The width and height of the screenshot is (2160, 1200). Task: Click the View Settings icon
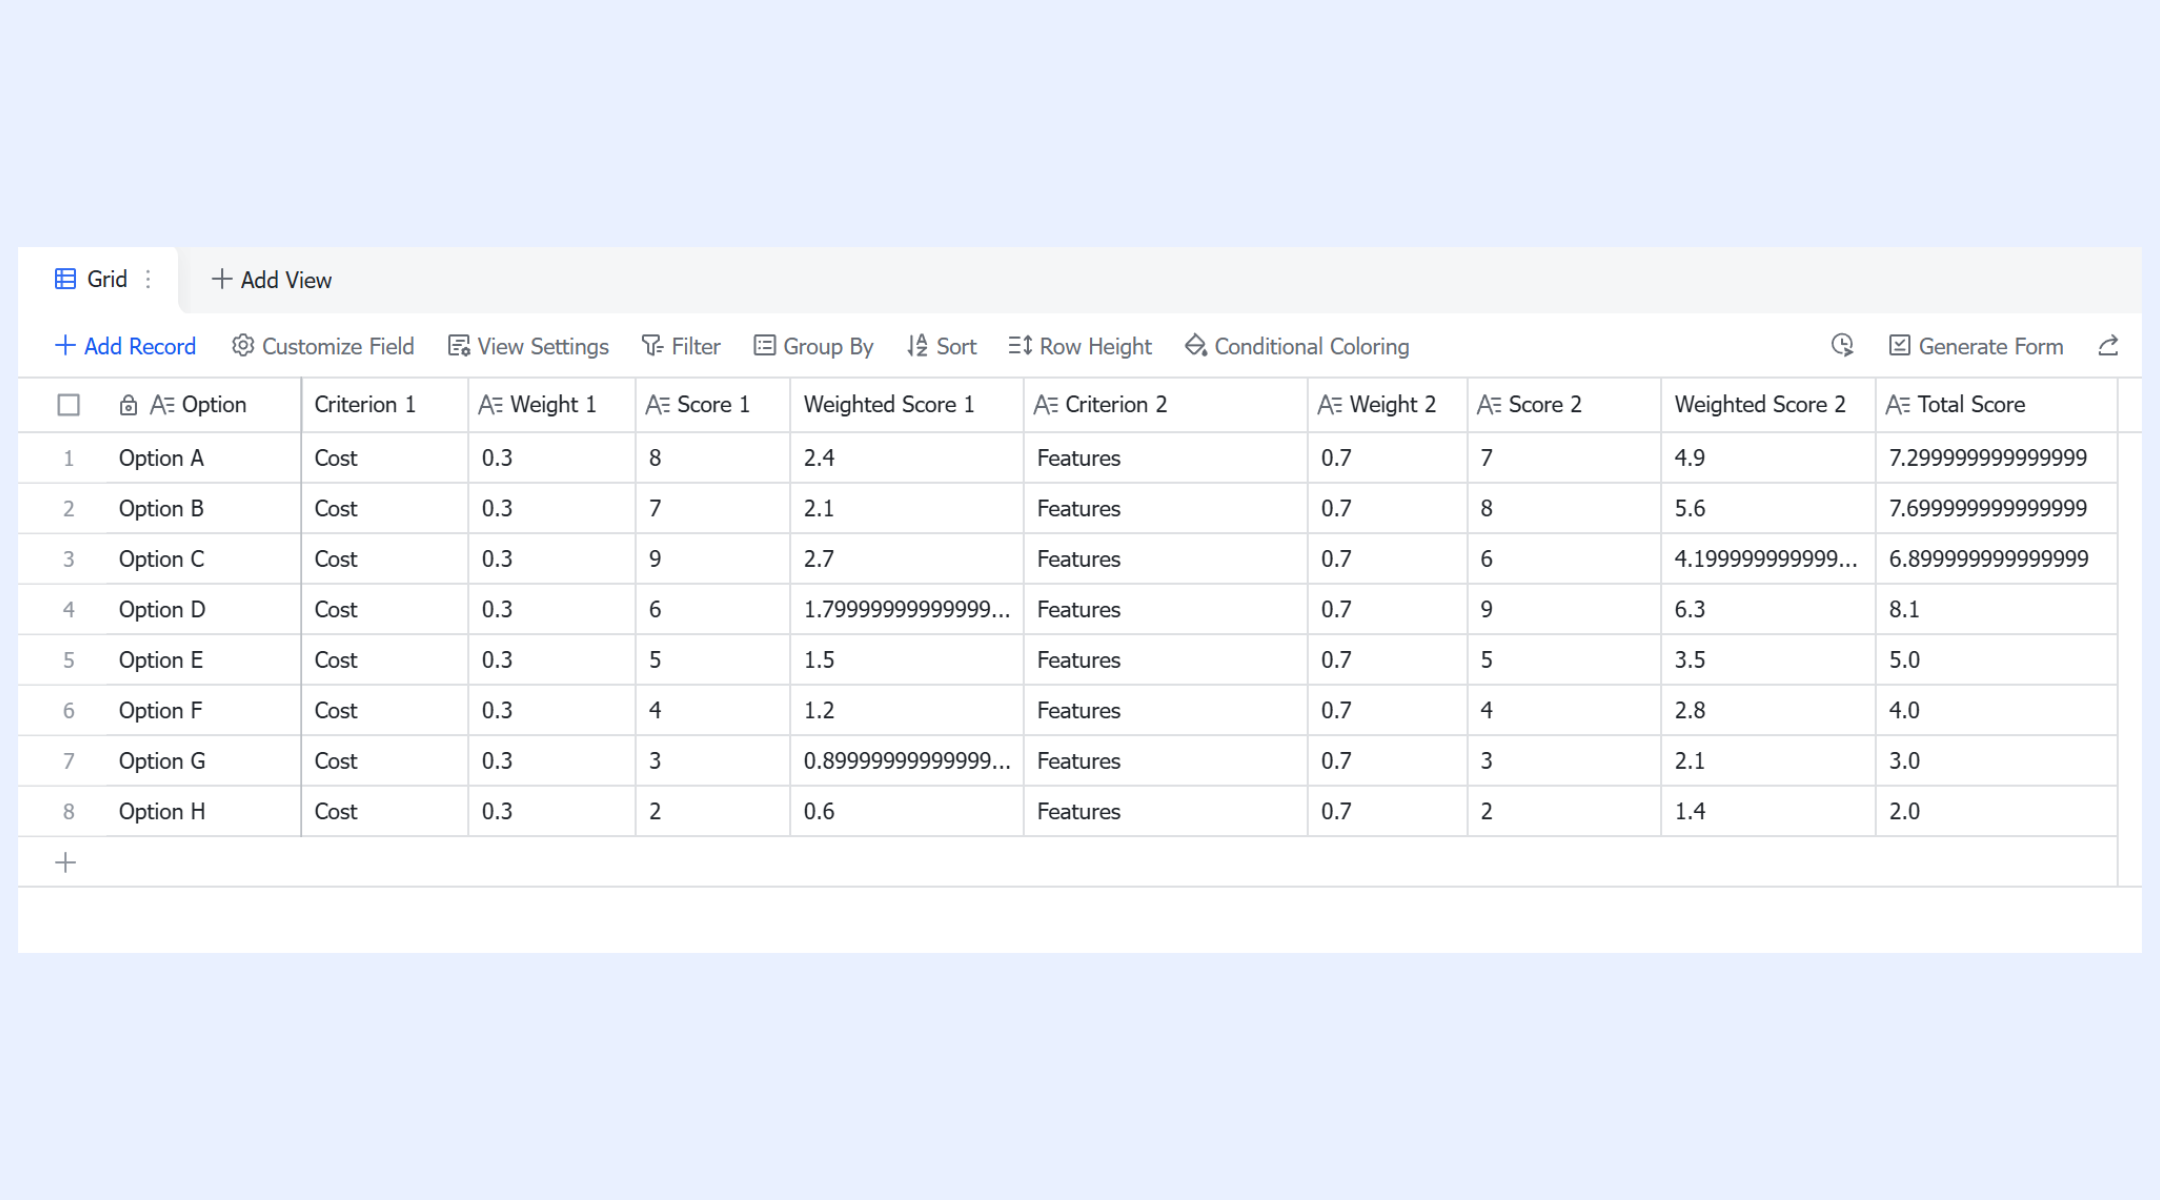tap(459, 346)
